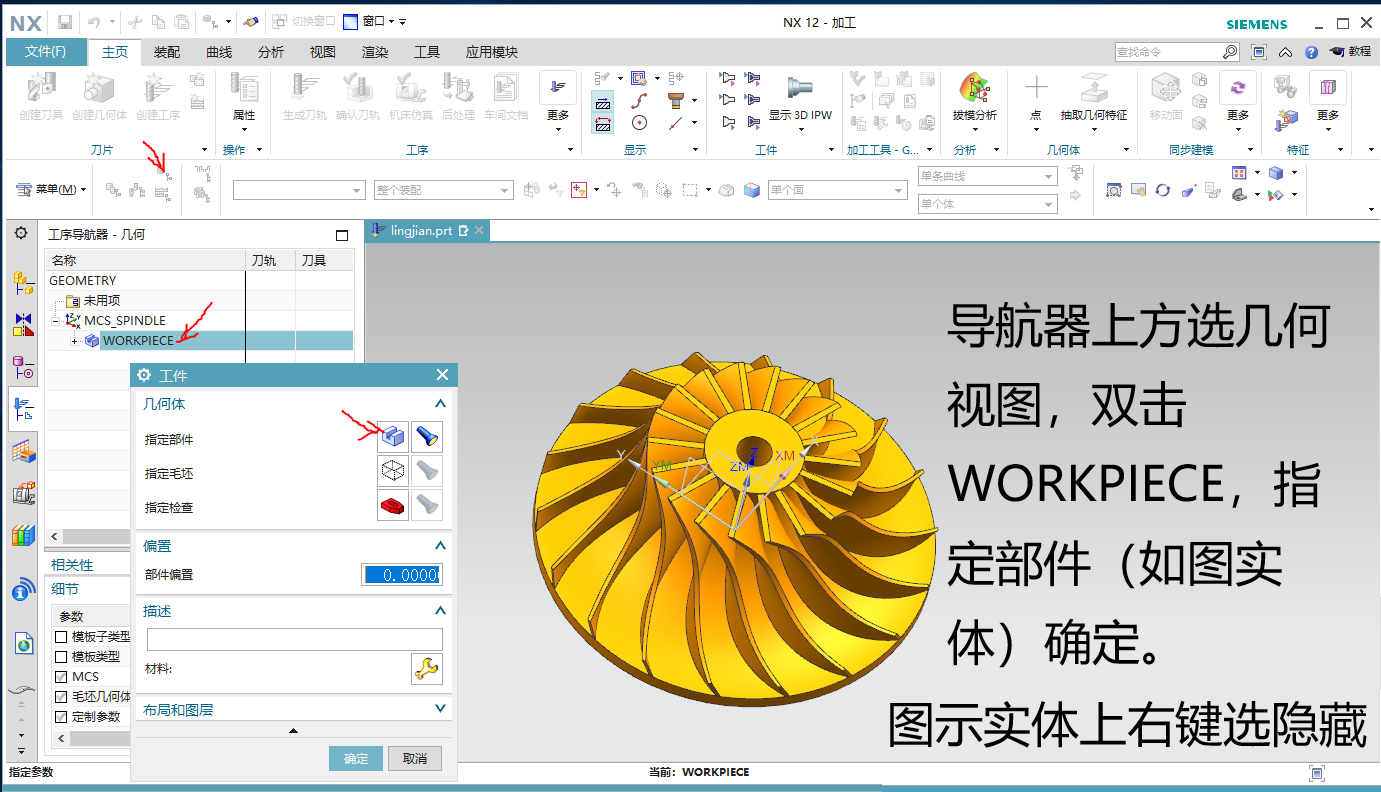The height and width of the screenshot is (792, 1381).
Task: Toggle the MCS checkbox
Action: (61, 677)
